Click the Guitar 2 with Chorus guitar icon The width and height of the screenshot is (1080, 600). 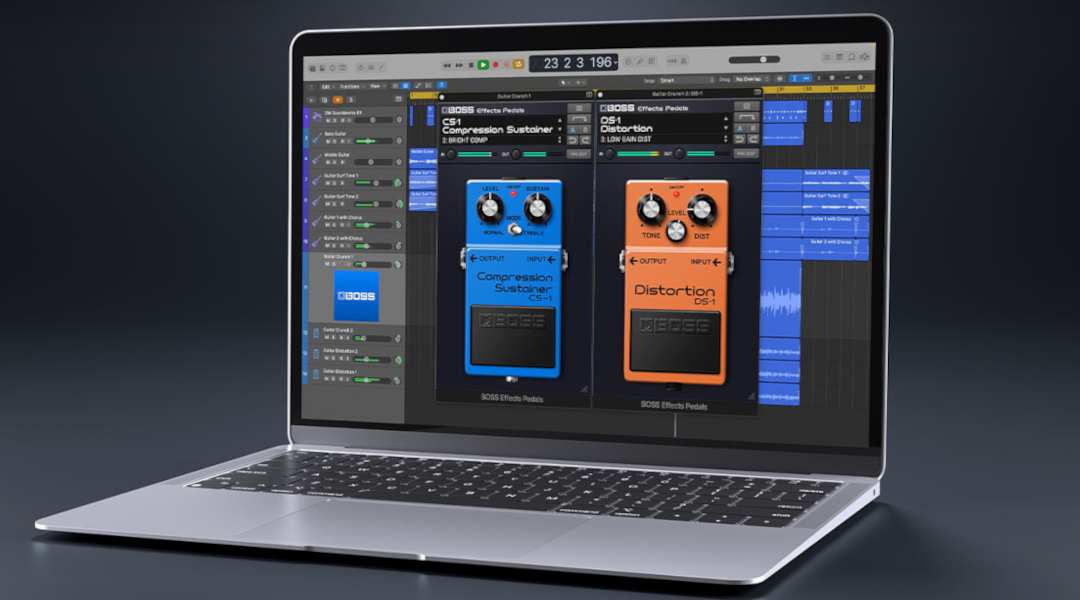coord(317,242)
